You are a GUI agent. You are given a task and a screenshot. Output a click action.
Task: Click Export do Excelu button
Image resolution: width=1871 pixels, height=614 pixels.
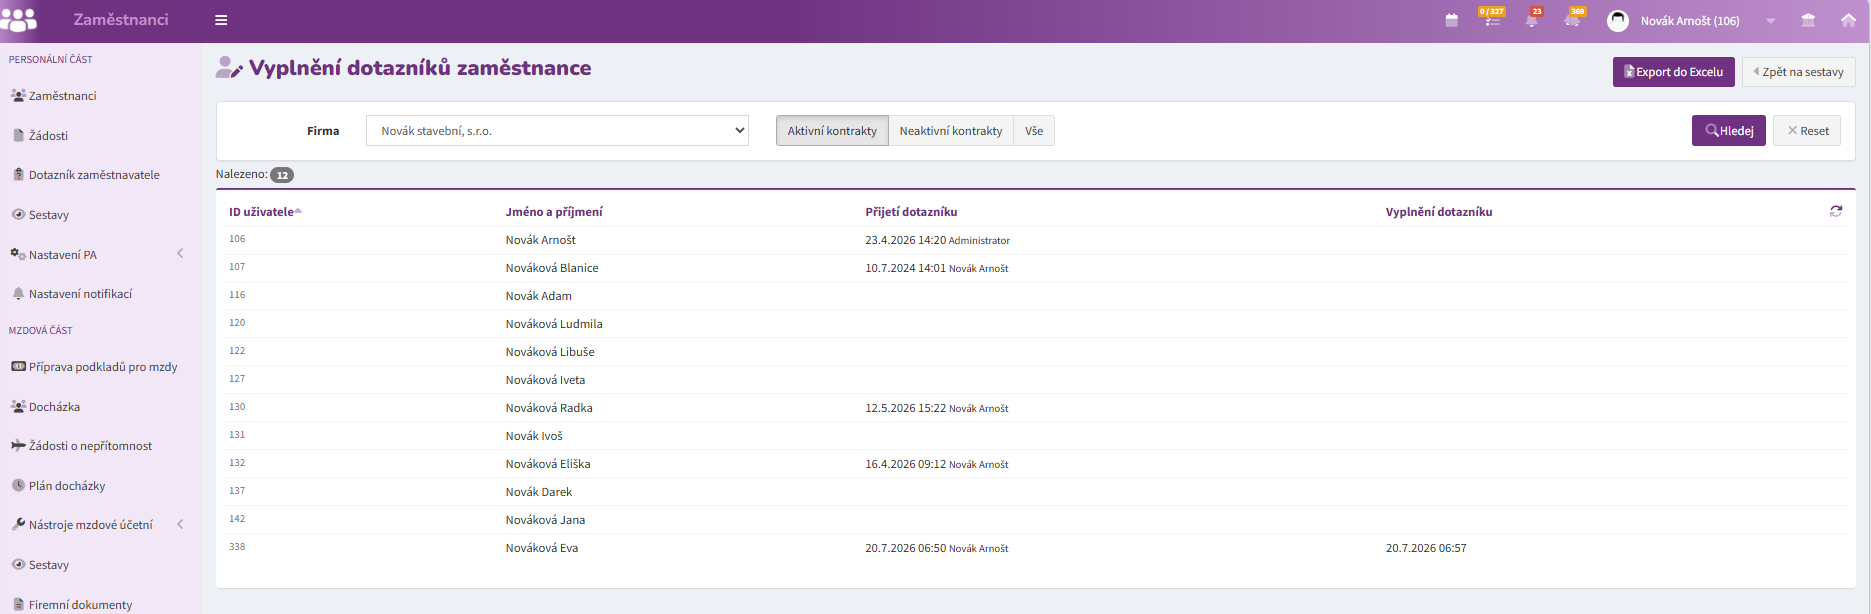pyautogui.click(x=1674, y=72)
